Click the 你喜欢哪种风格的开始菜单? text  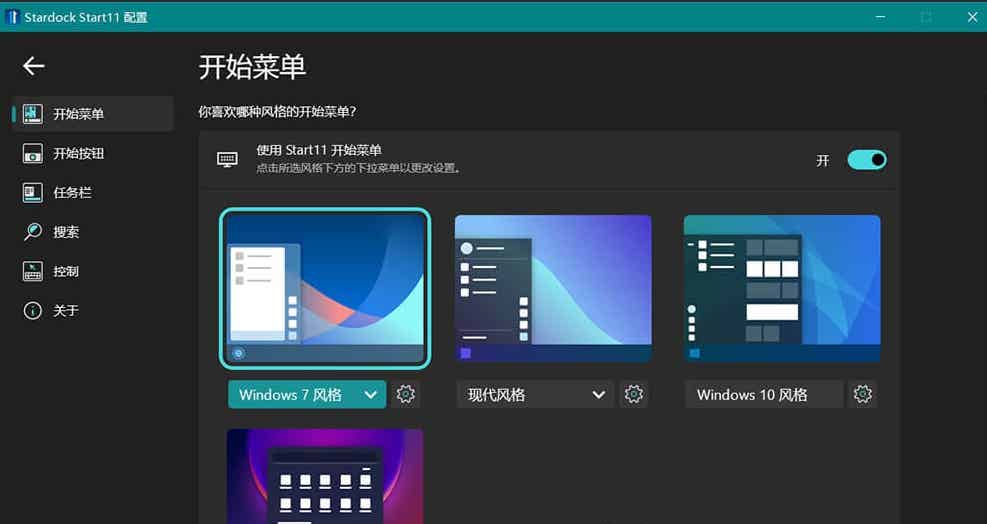(x=278, y=112)
